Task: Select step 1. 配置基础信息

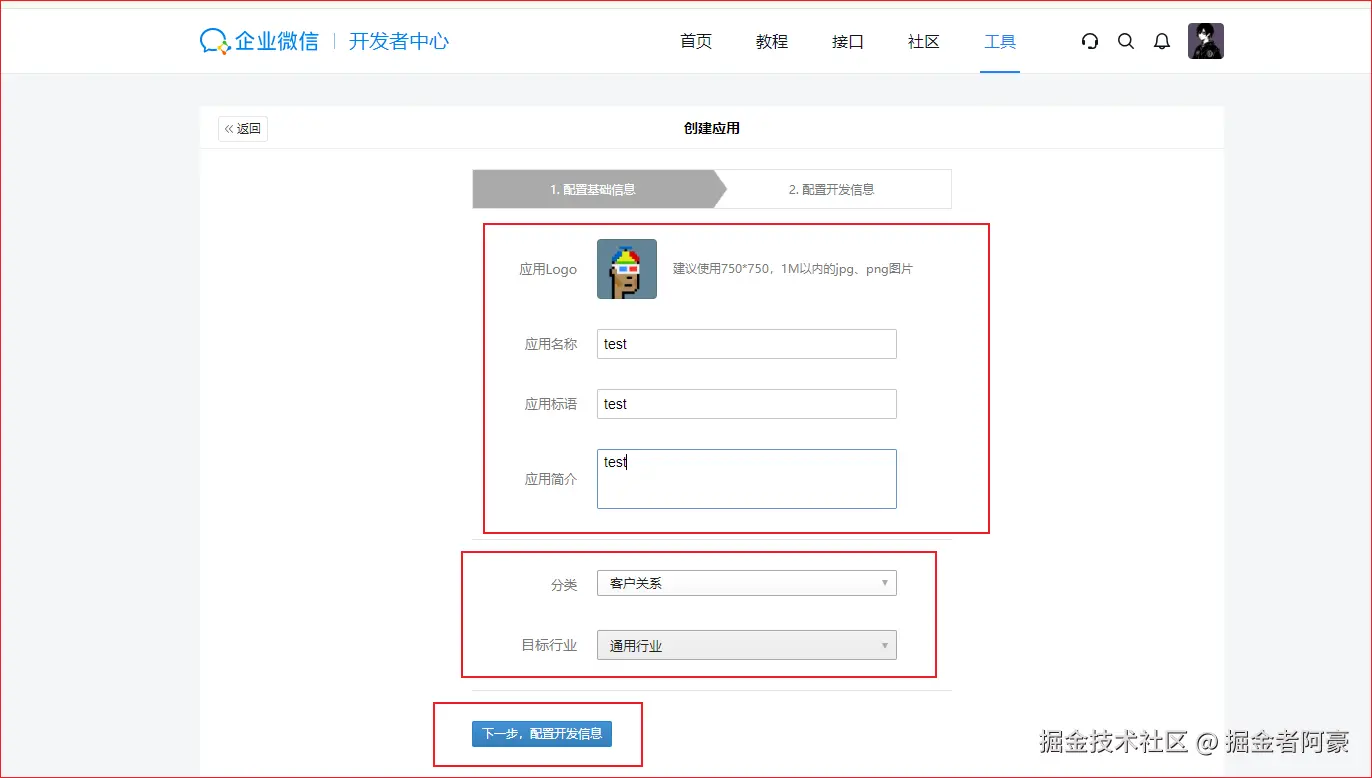Action: pos(593,189)
